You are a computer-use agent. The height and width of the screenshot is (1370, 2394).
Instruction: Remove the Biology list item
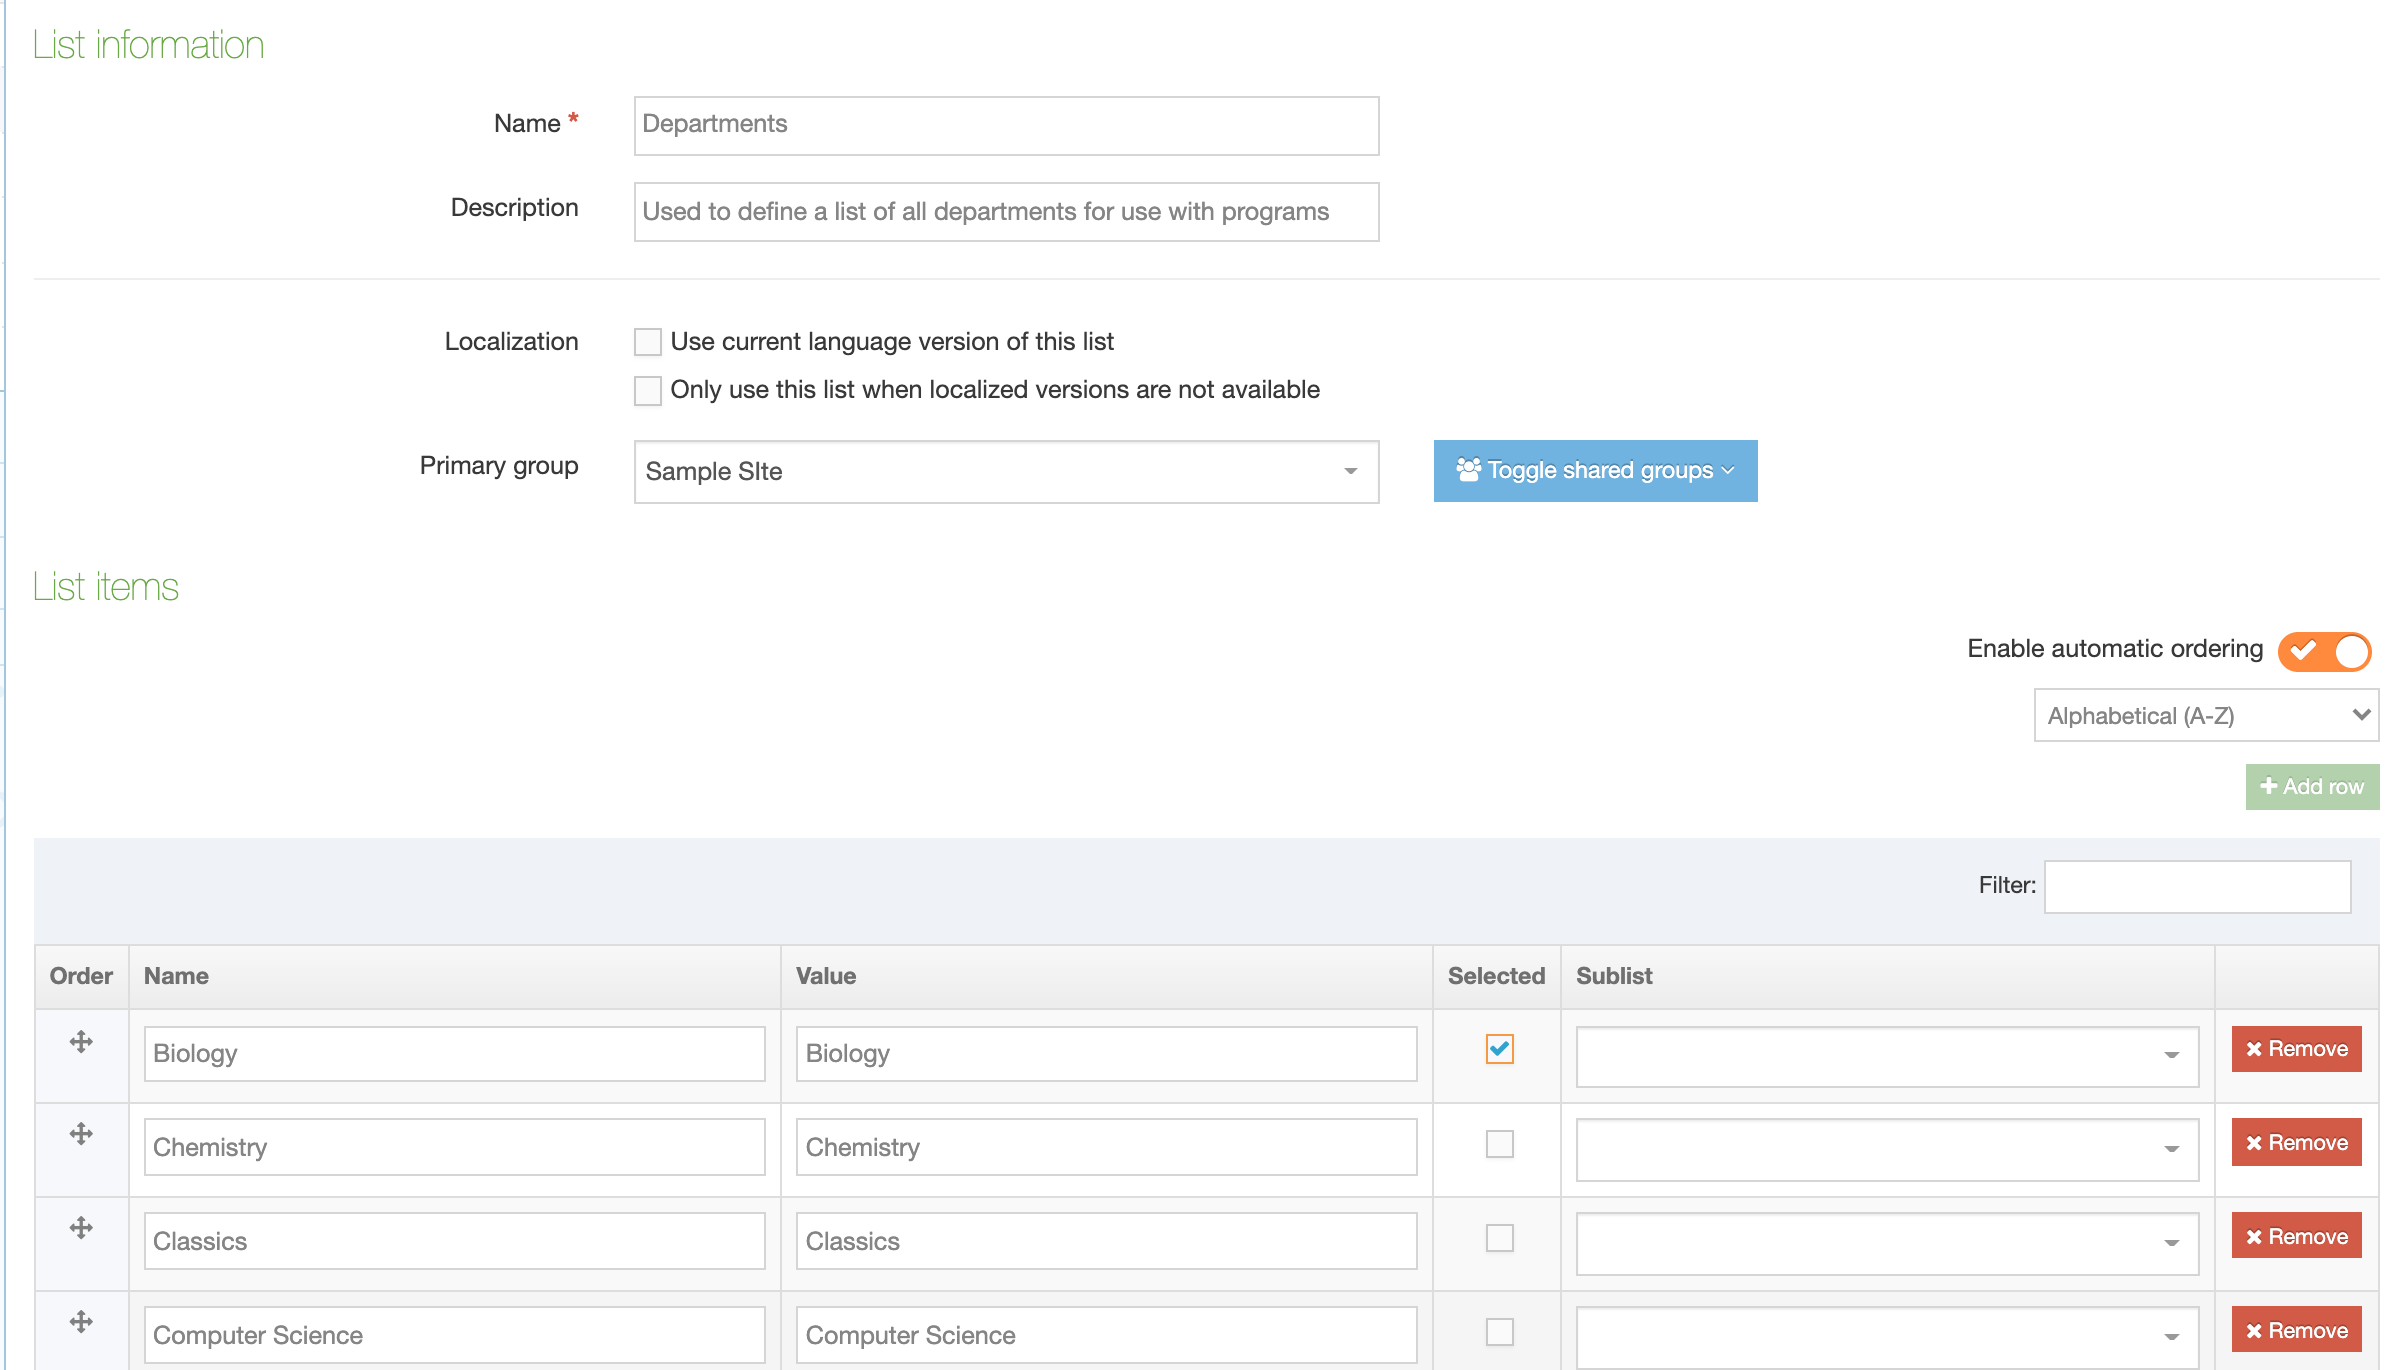click(2296, 1049)
